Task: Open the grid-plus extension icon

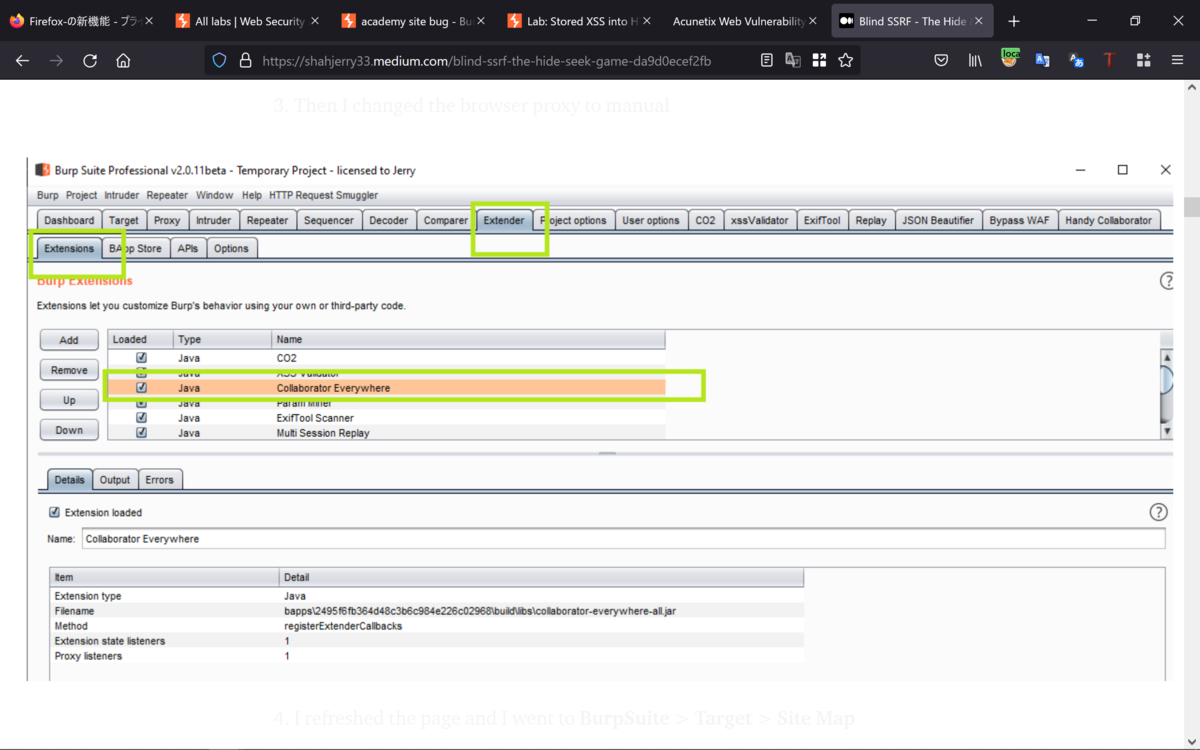Action: 1143,61
